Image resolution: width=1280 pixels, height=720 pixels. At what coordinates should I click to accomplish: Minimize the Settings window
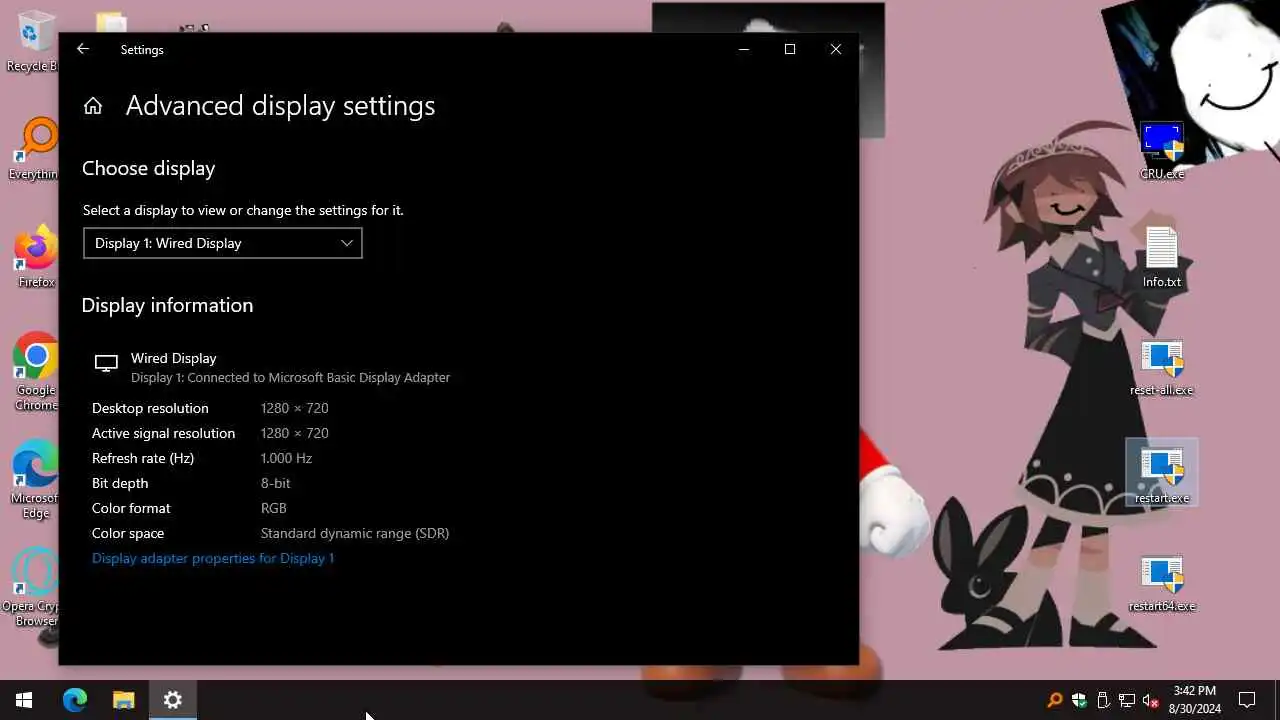click(x=744, y=49)
